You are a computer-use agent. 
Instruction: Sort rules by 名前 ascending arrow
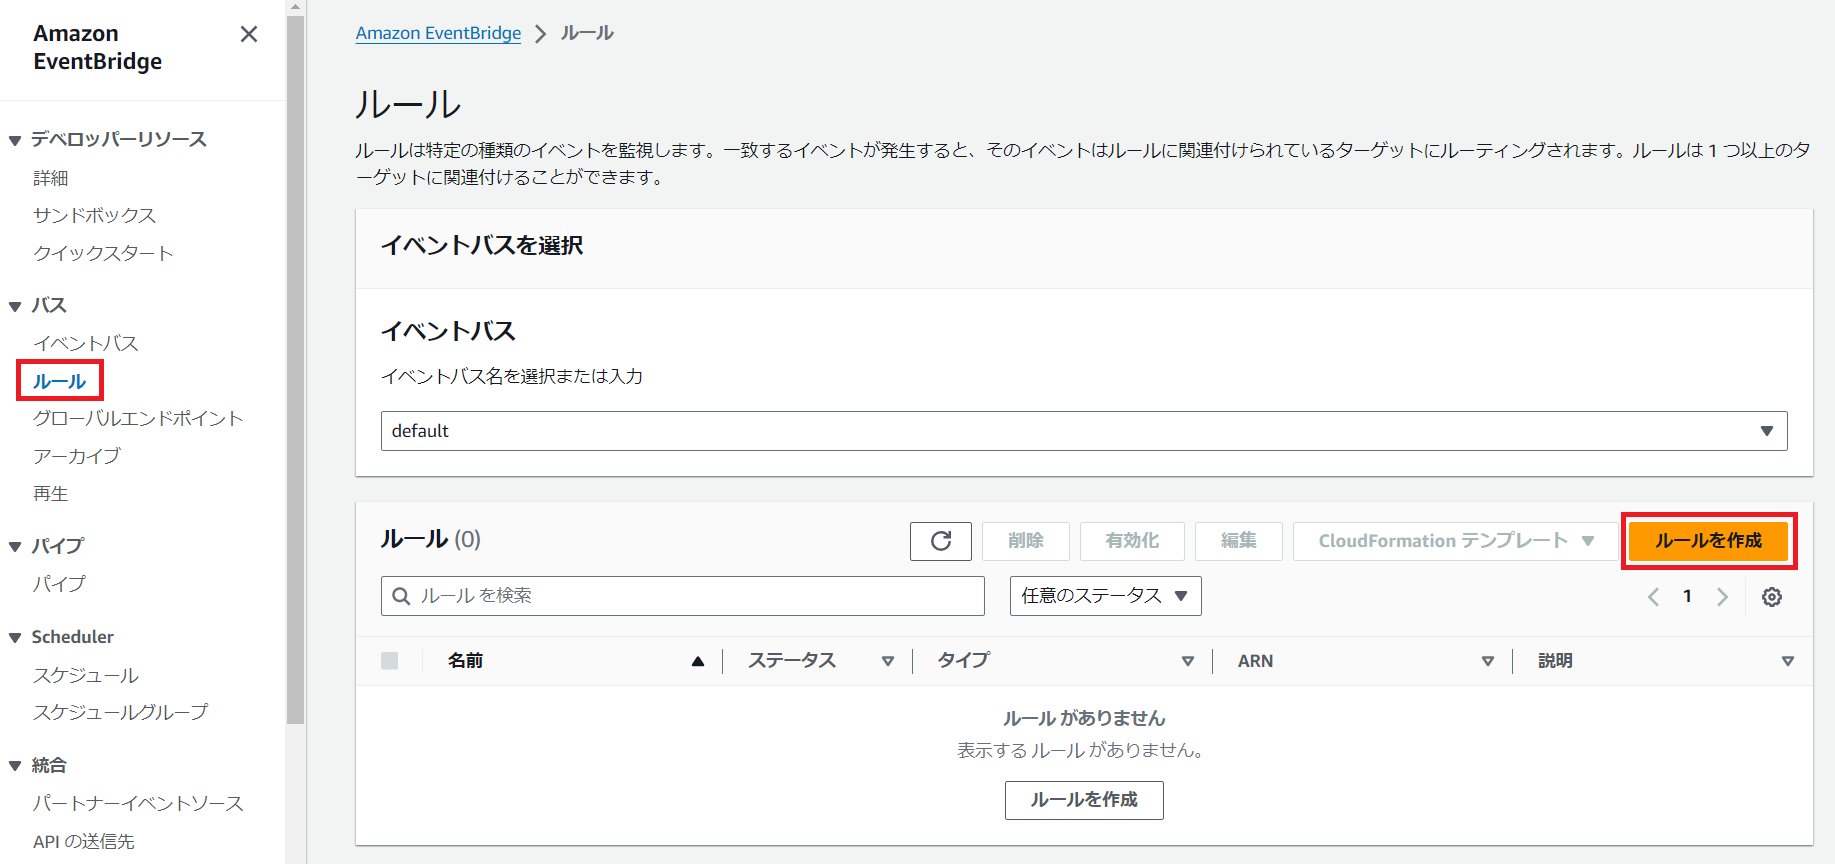pyautogui.click(x=697, y=661)
